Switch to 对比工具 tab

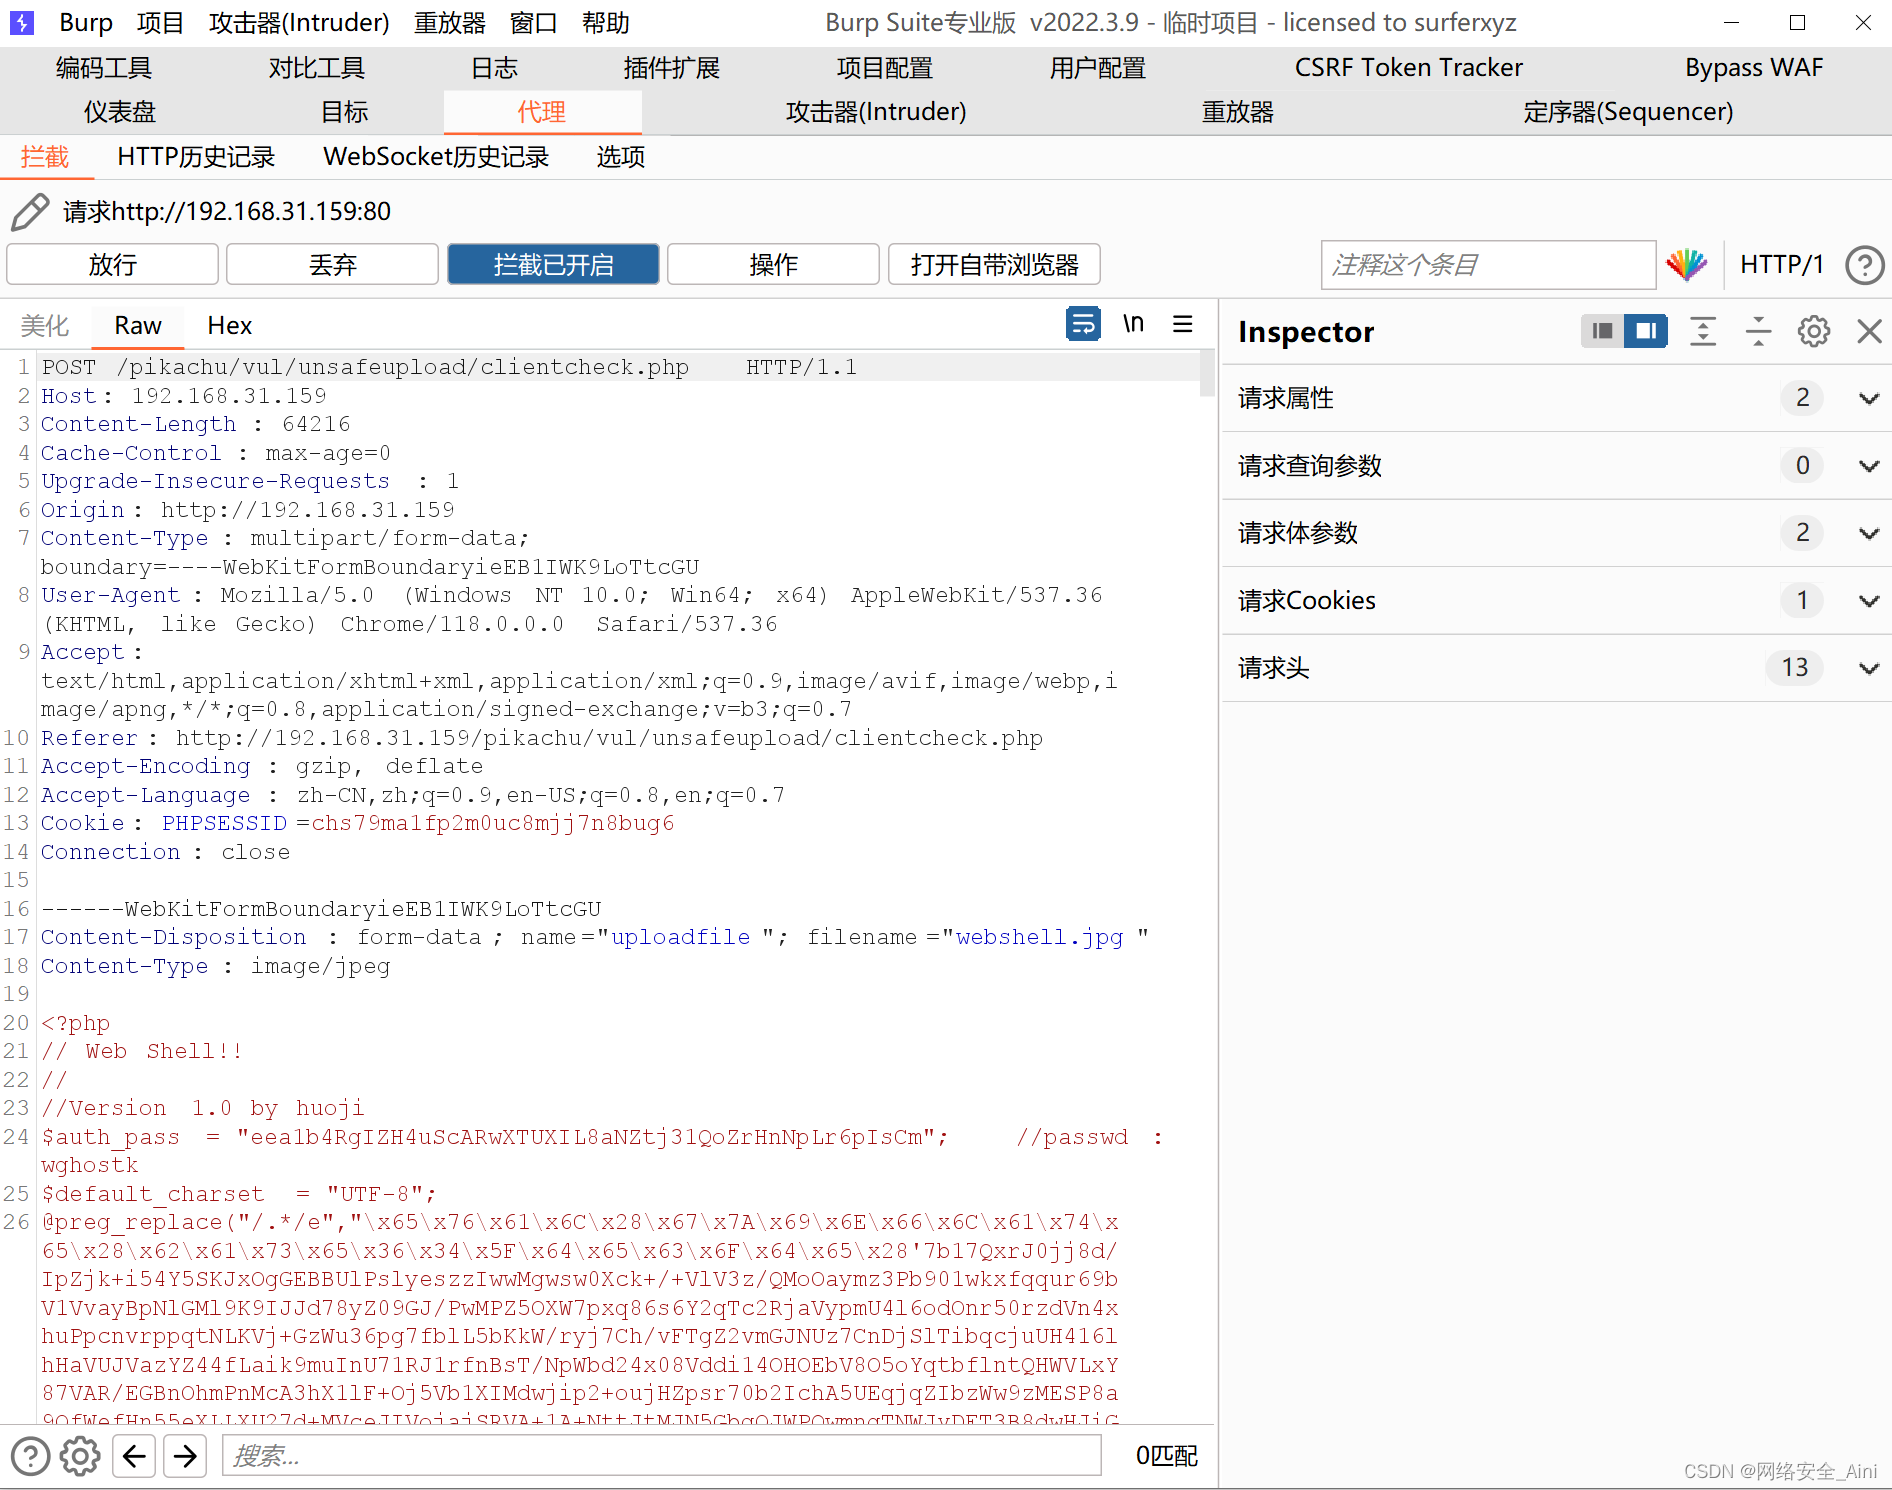[317, 68]
